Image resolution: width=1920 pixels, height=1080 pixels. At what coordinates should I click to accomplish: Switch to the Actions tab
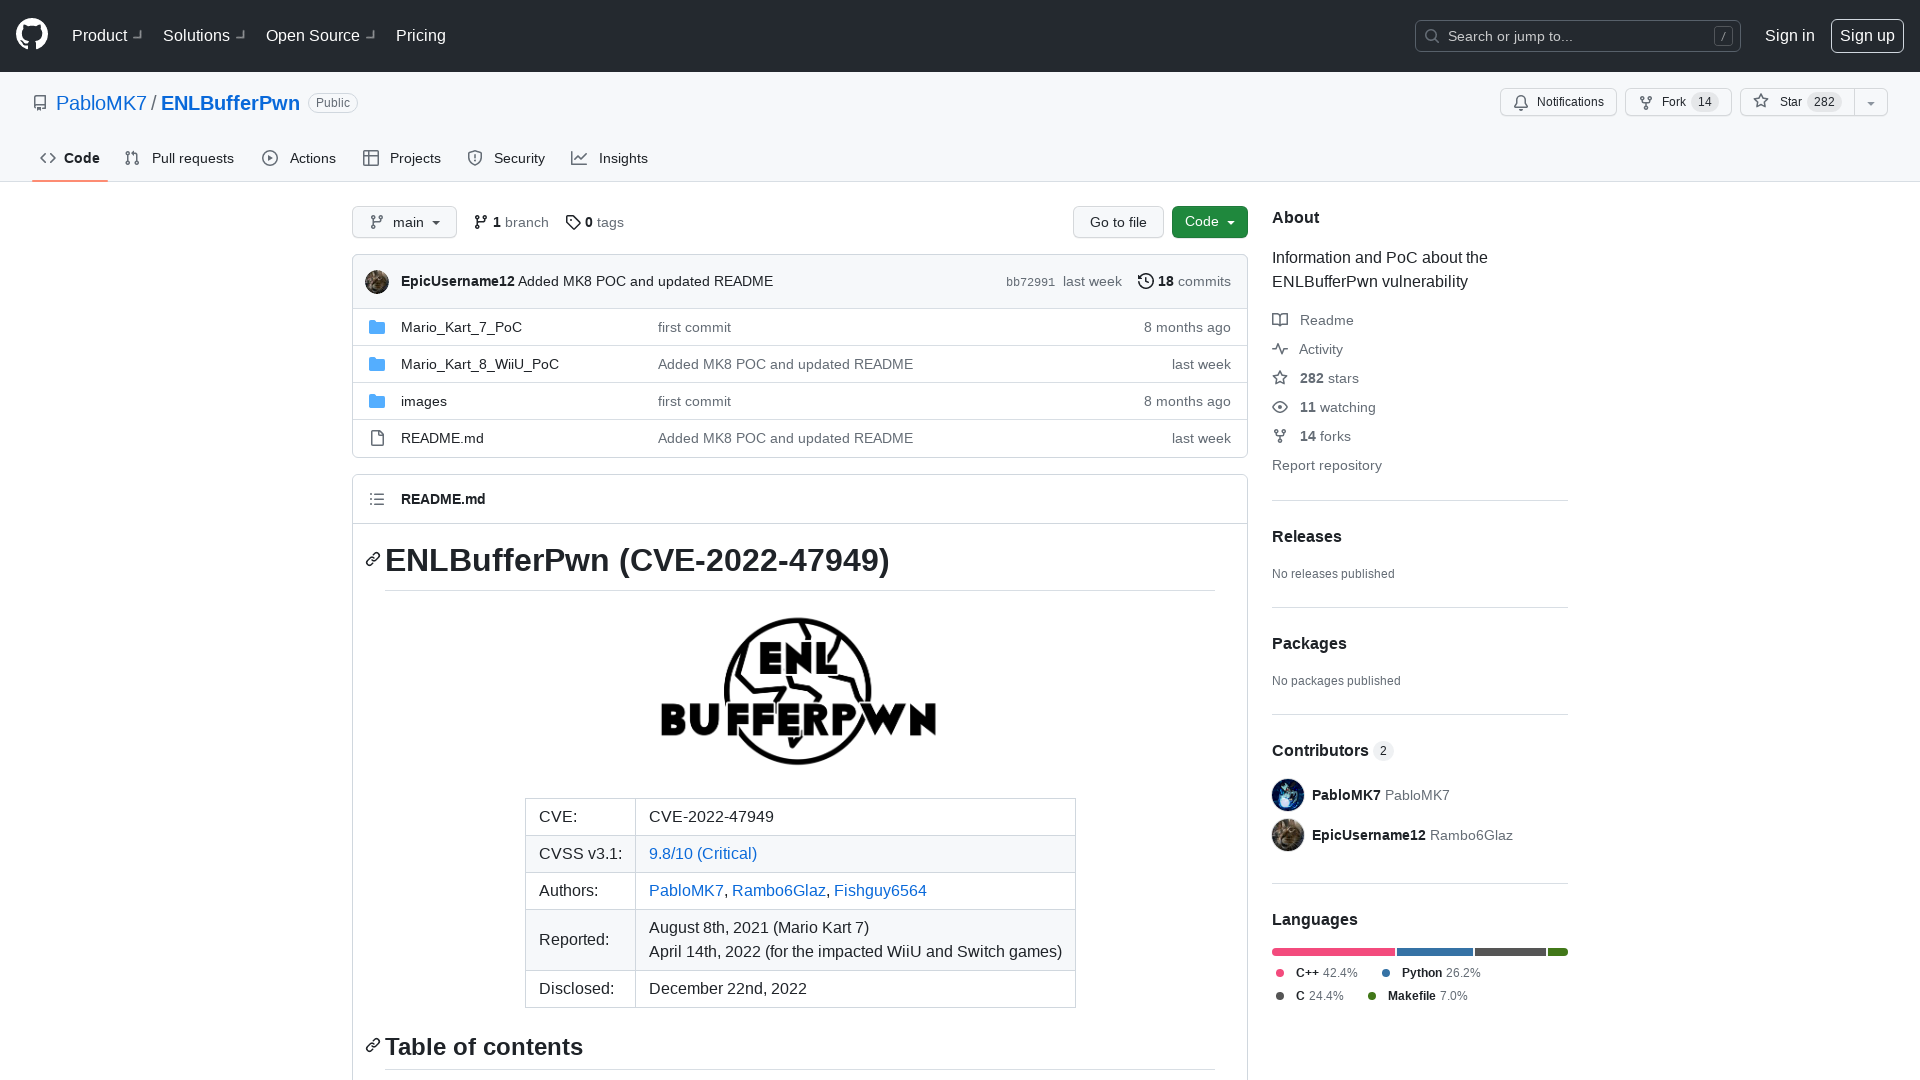tap(299, 158)
